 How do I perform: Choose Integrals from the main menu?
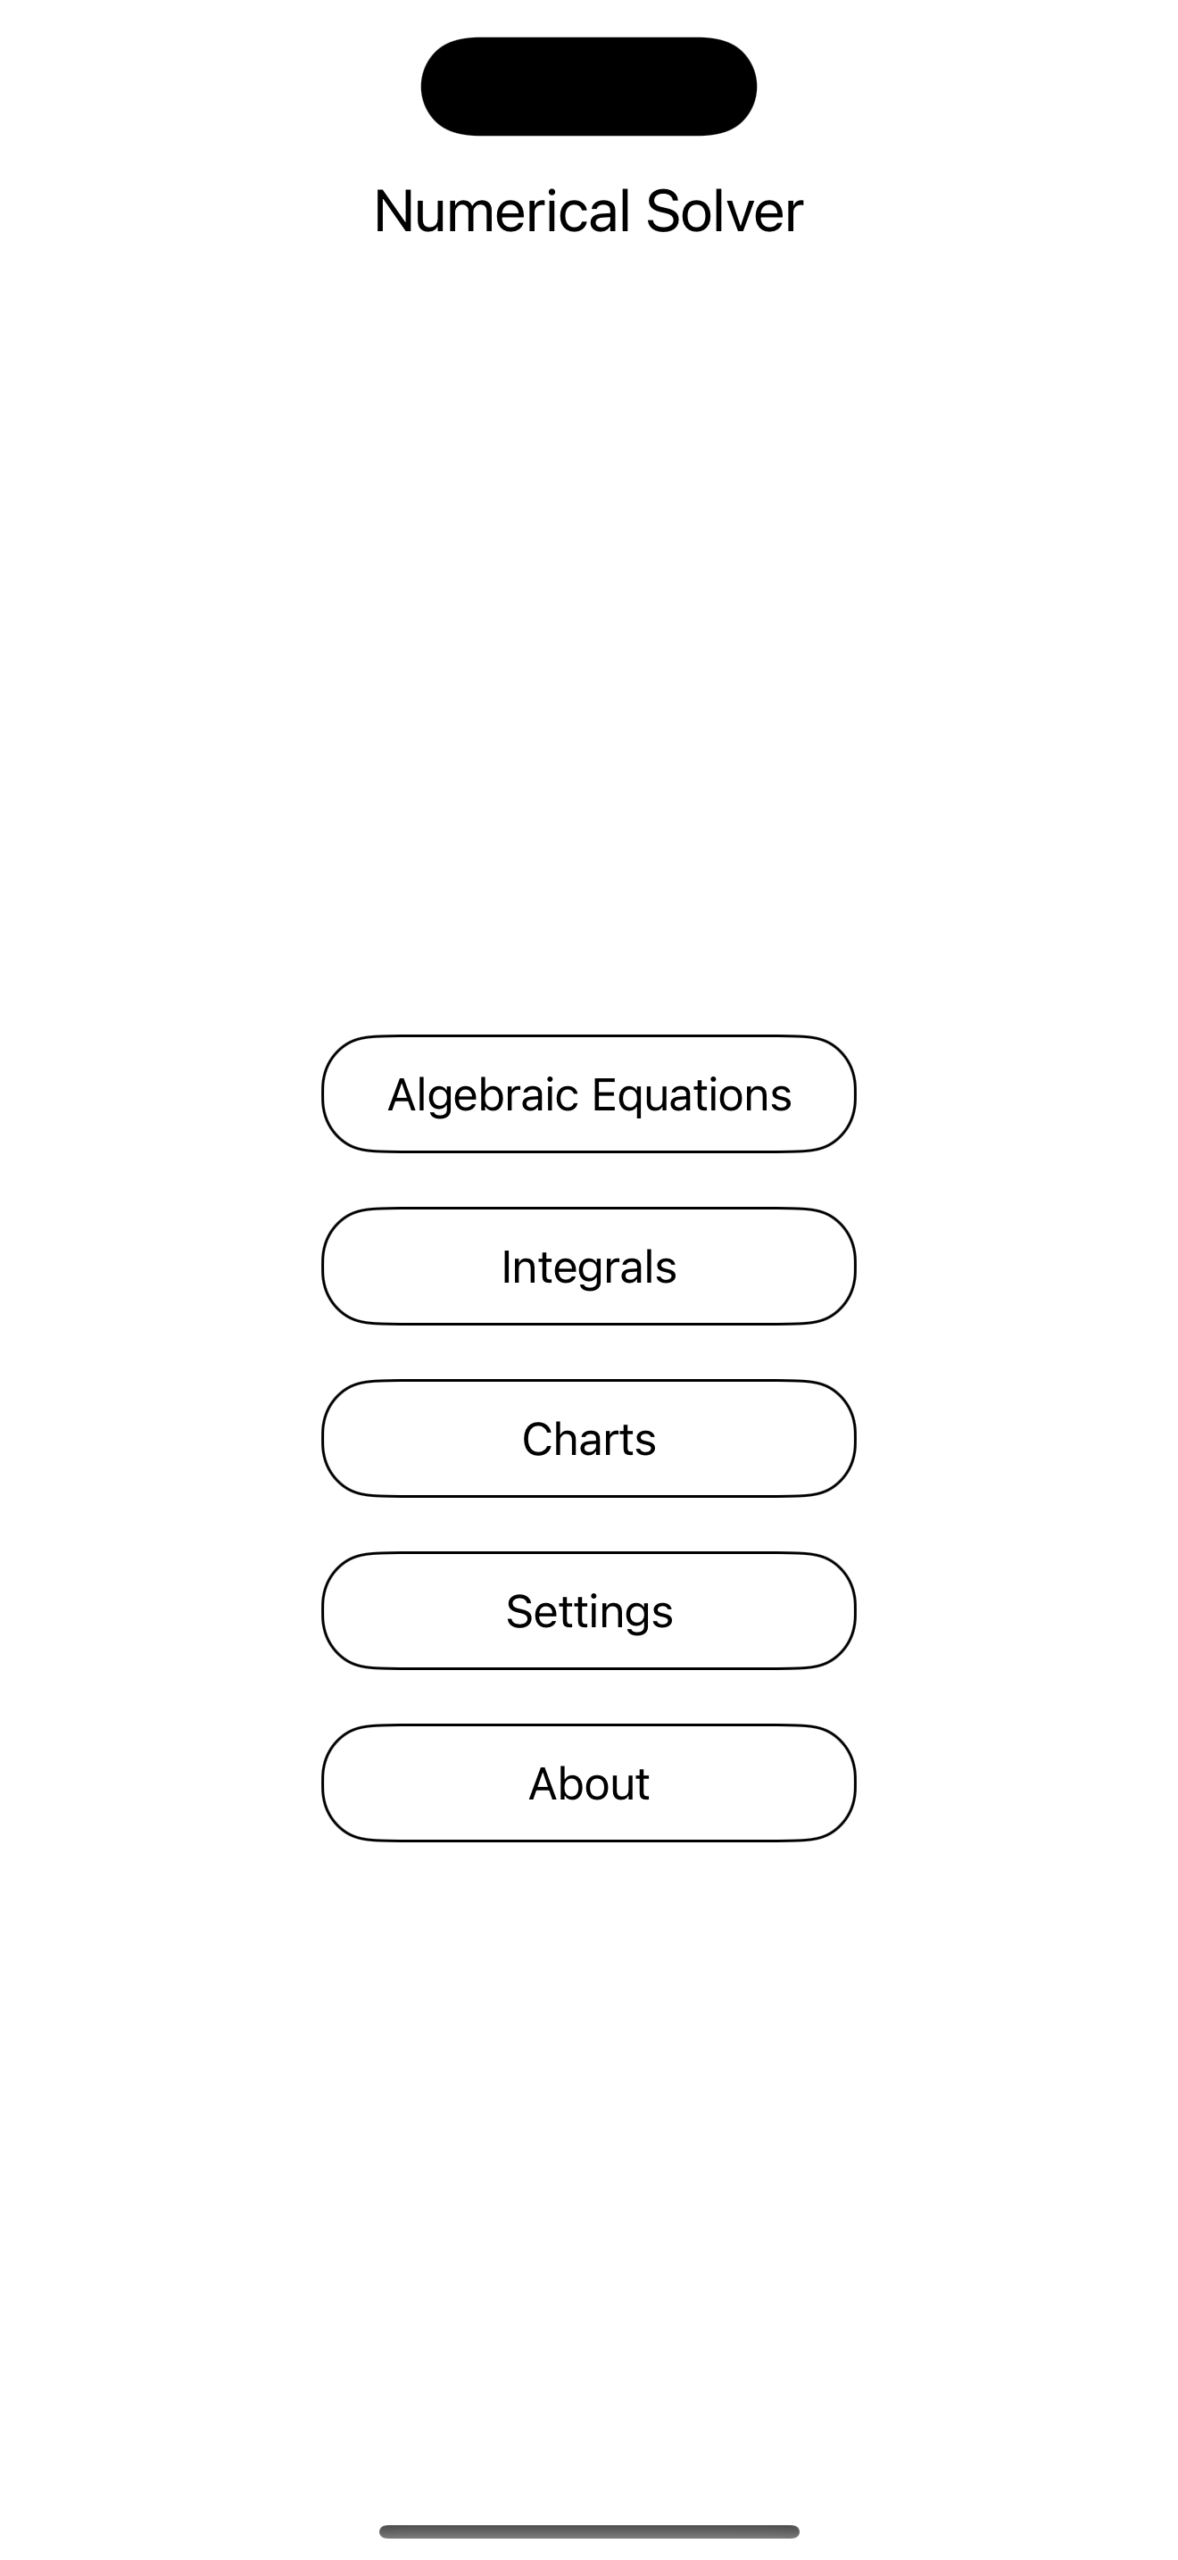[x=588, y=1266]
